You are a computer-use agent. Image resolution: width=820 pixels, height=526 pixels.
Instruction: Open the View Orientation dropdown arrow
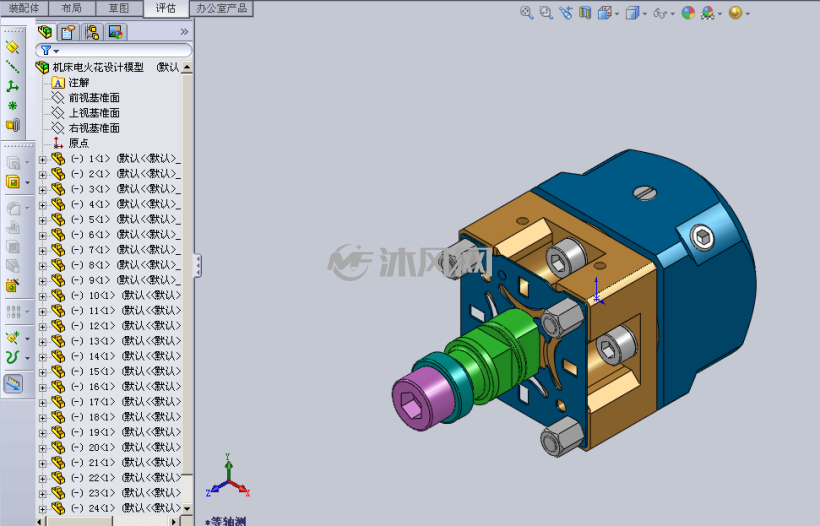(617, 14)
